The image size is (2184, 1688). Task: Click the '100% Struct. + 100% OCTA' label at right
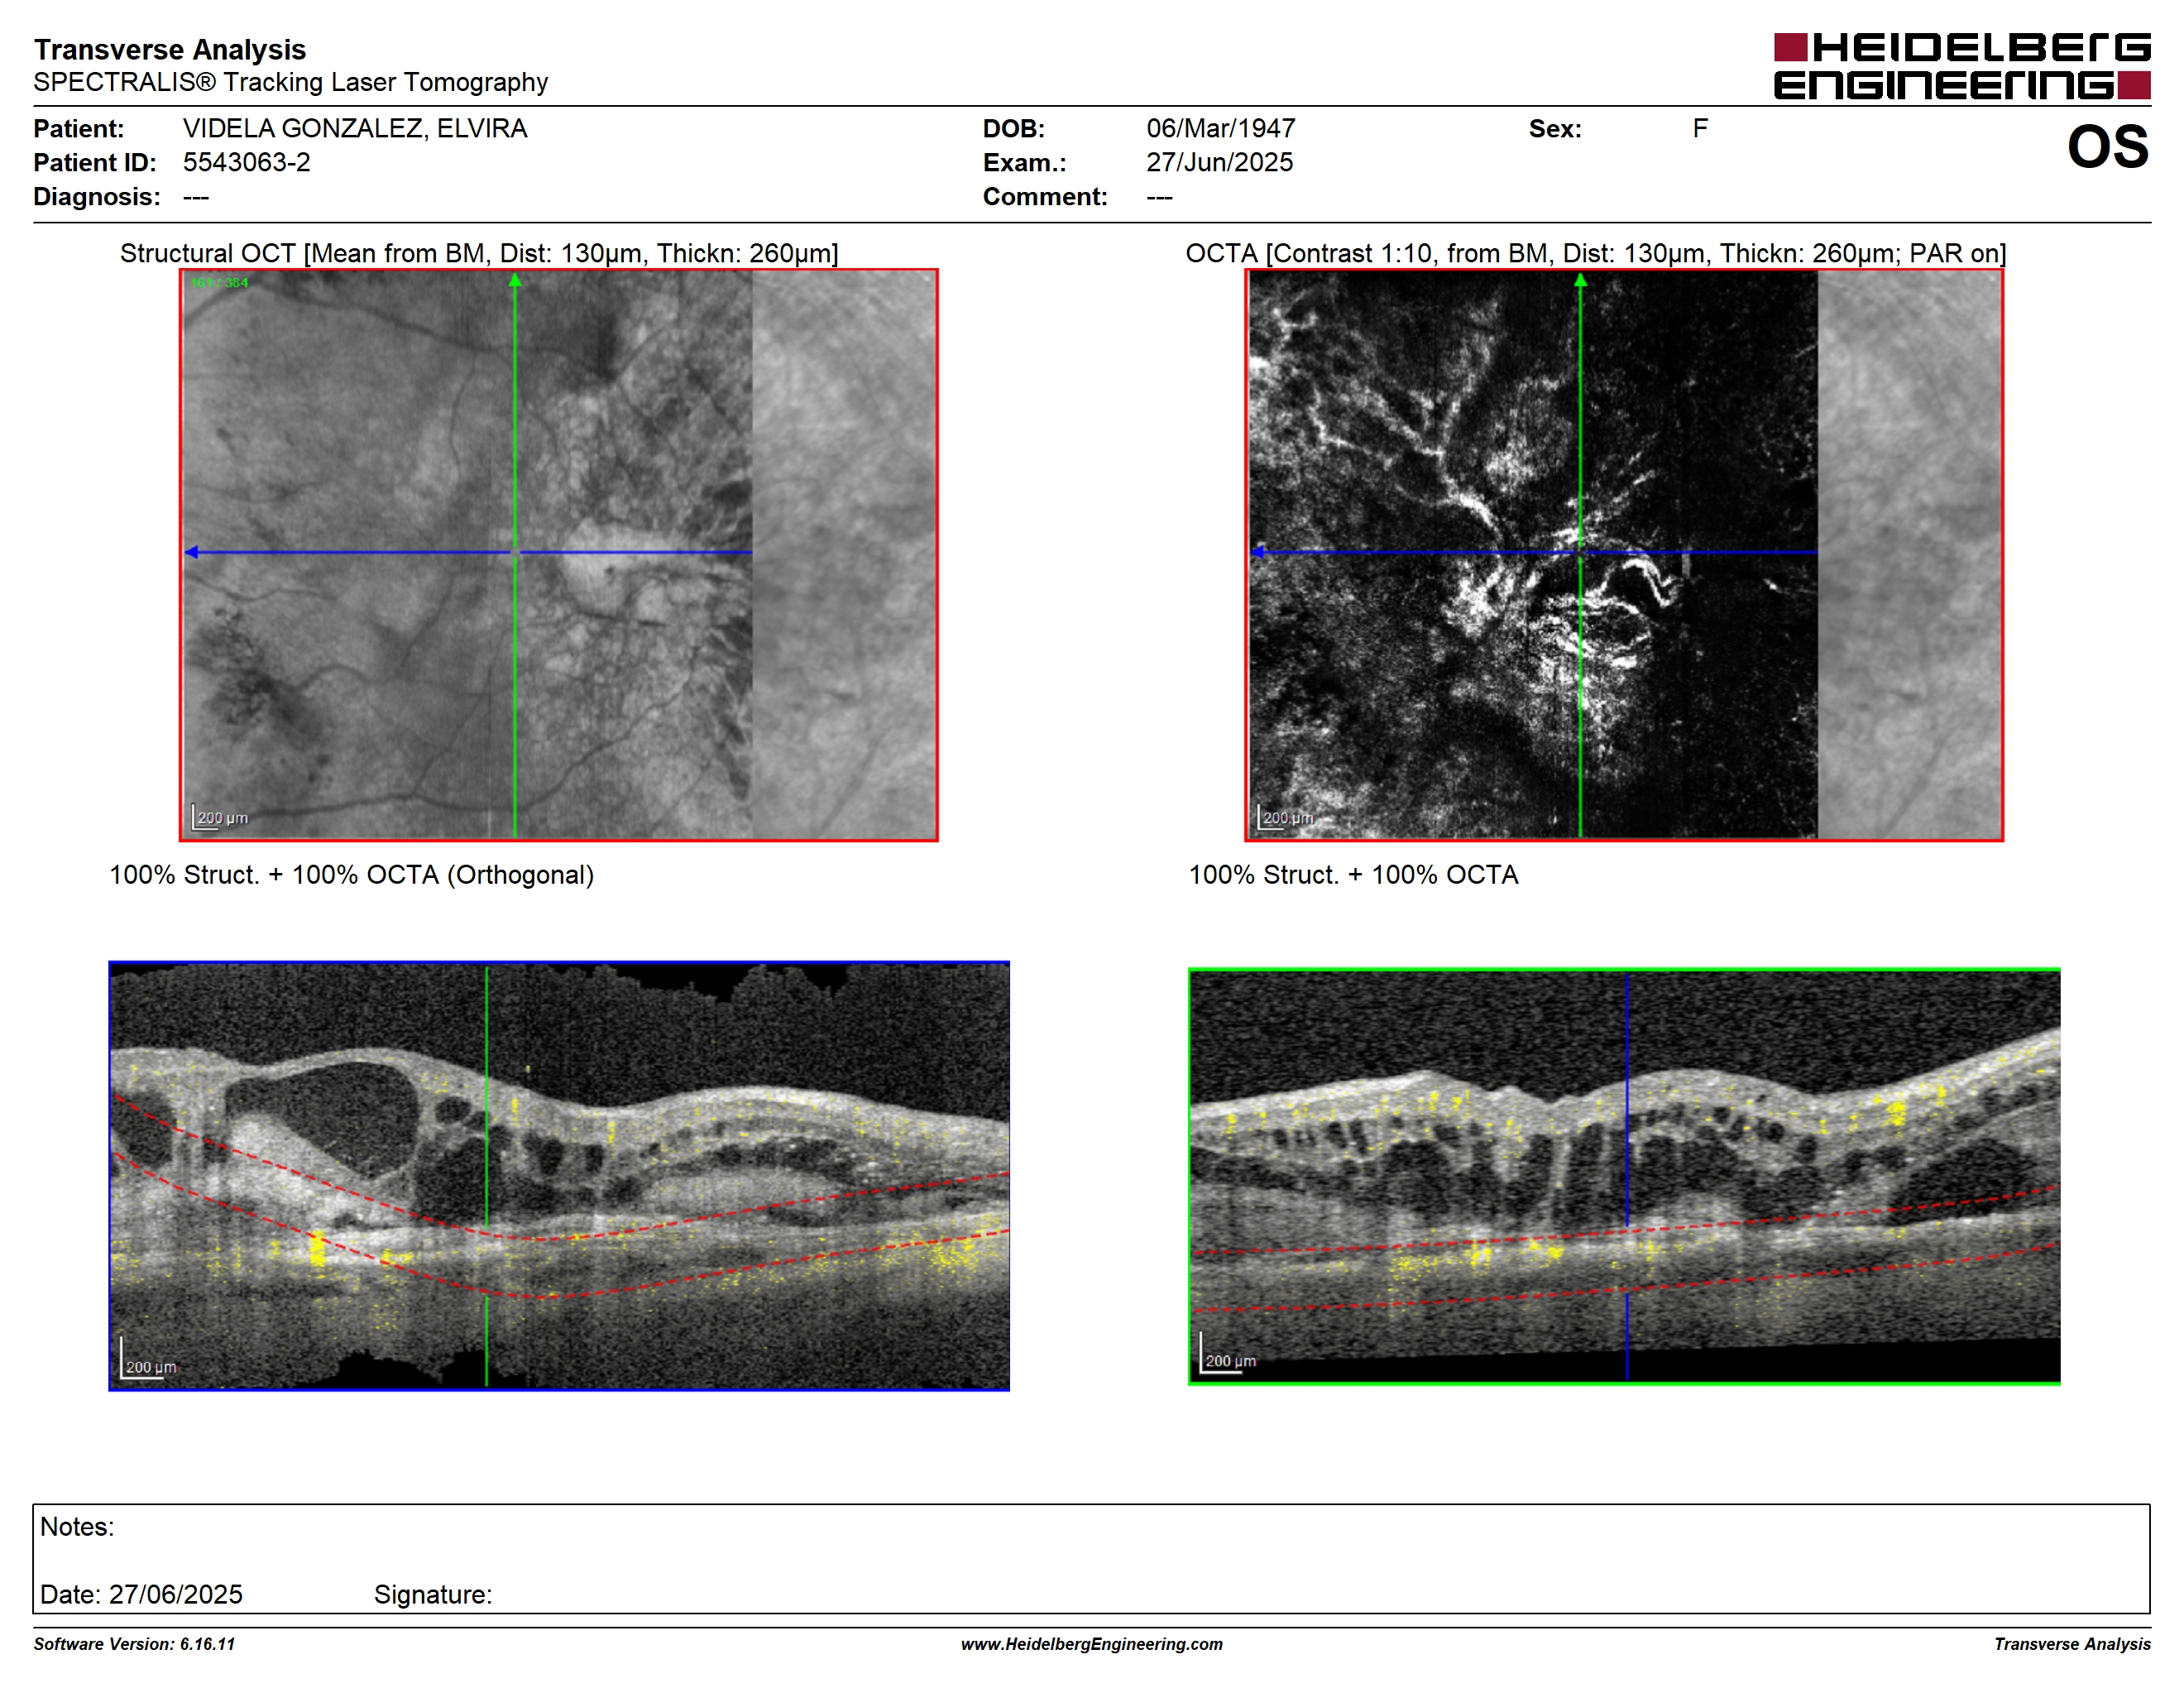(x=1353, y=875)
